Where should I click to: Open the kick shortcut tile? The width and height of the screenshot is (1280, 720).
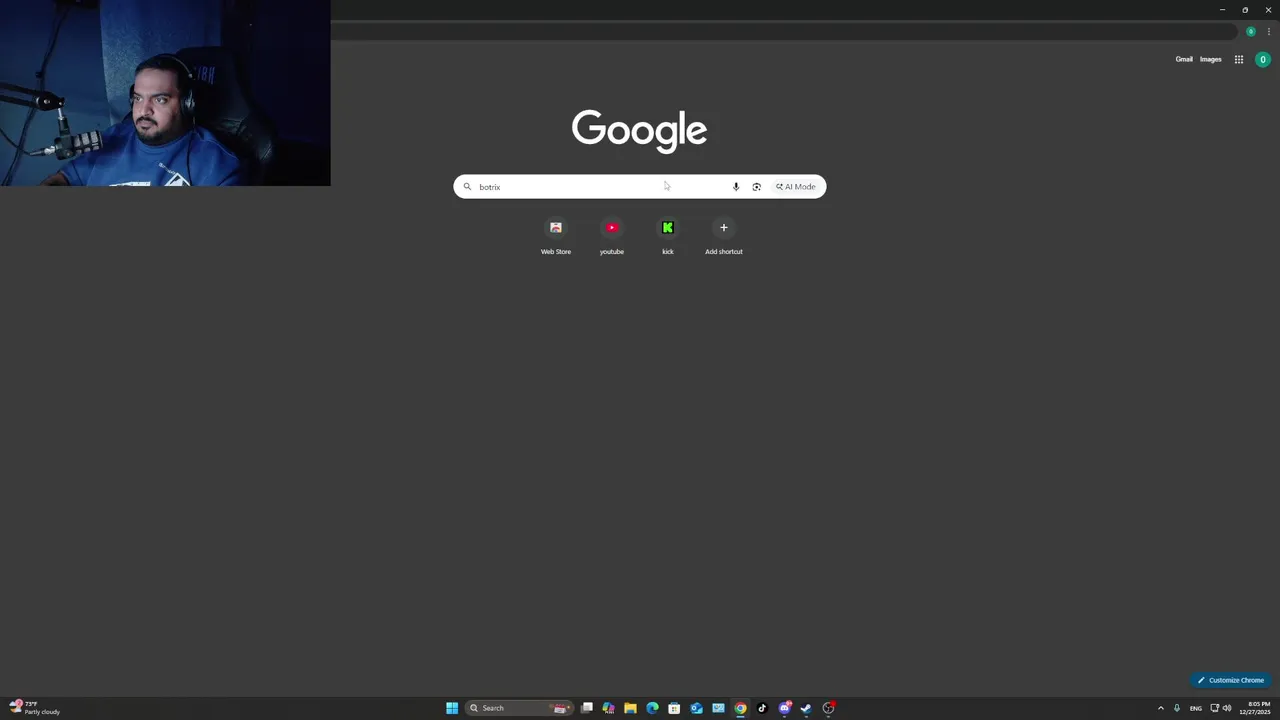click(x=668, y=237)
